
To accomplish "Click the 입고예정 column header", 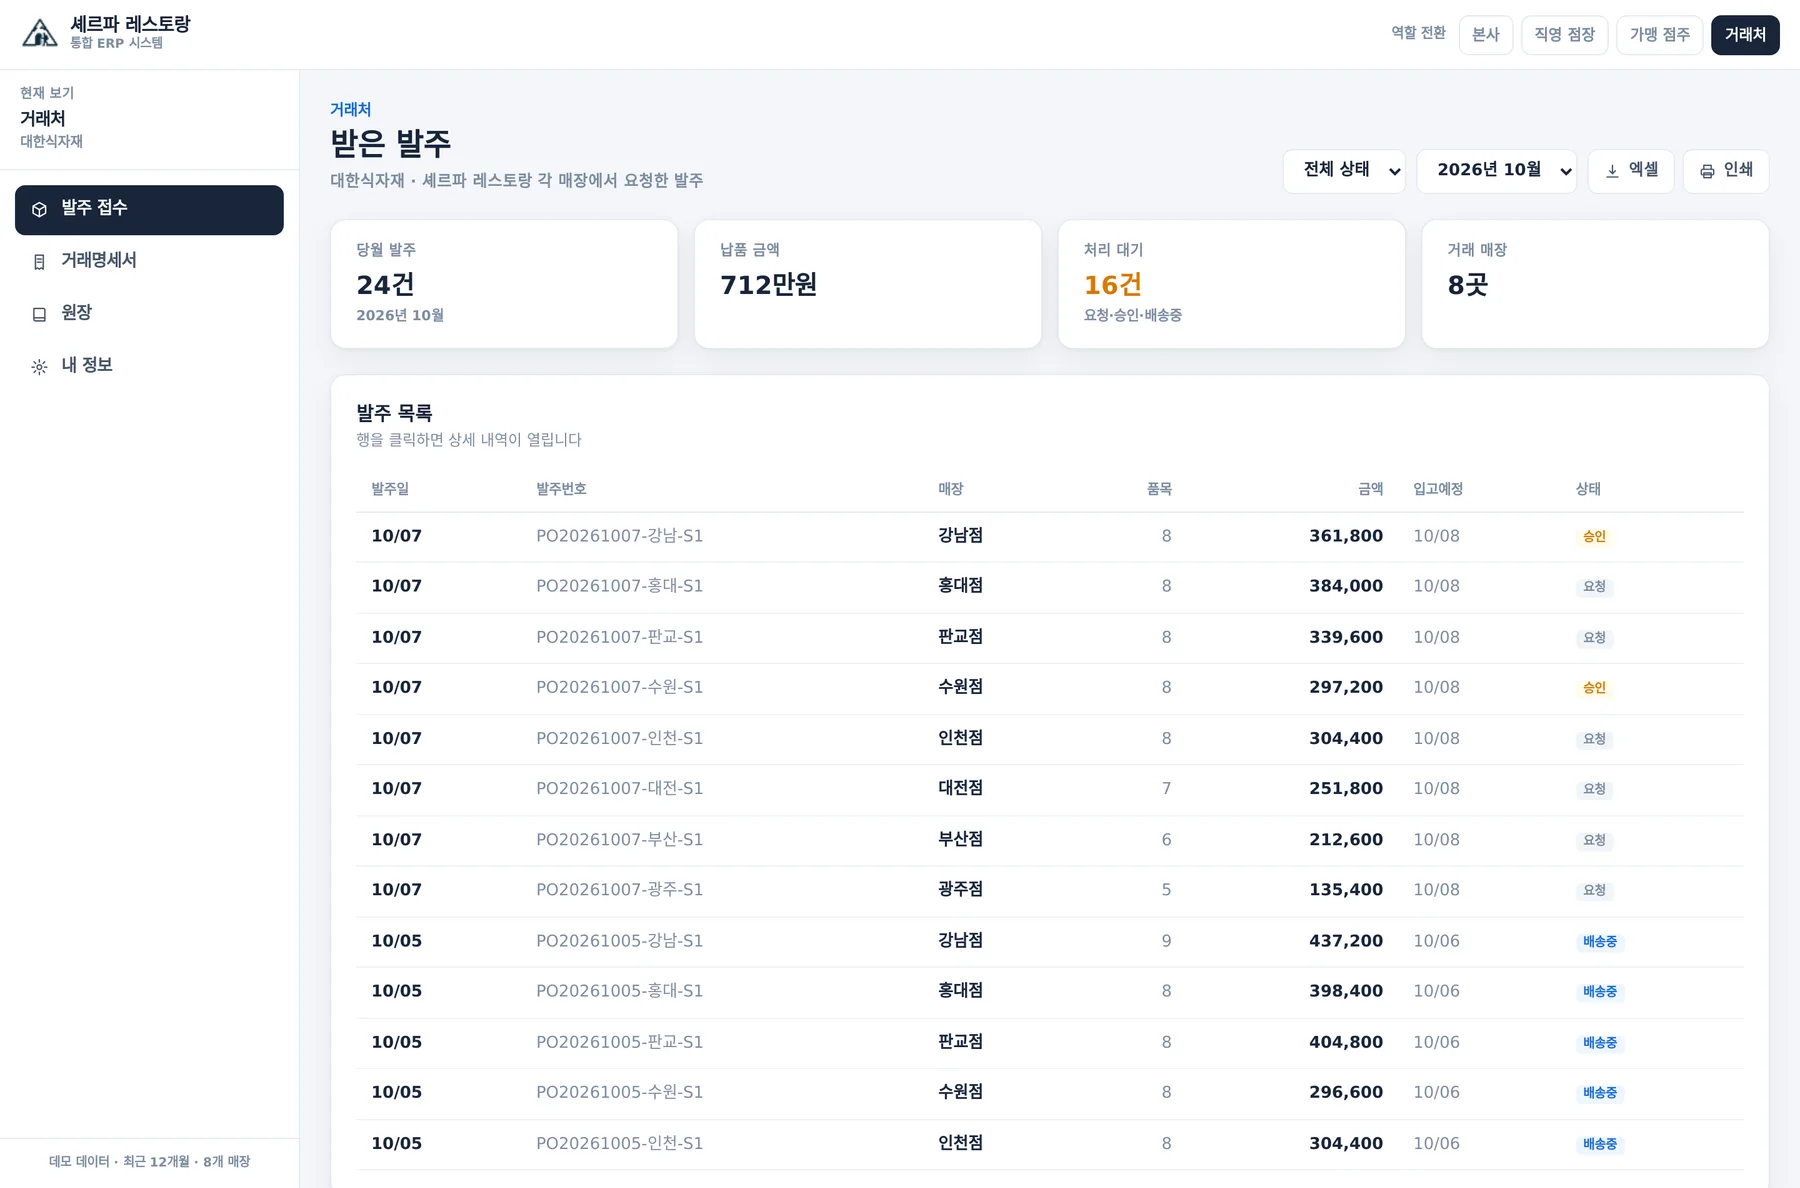I will 1438,489.
